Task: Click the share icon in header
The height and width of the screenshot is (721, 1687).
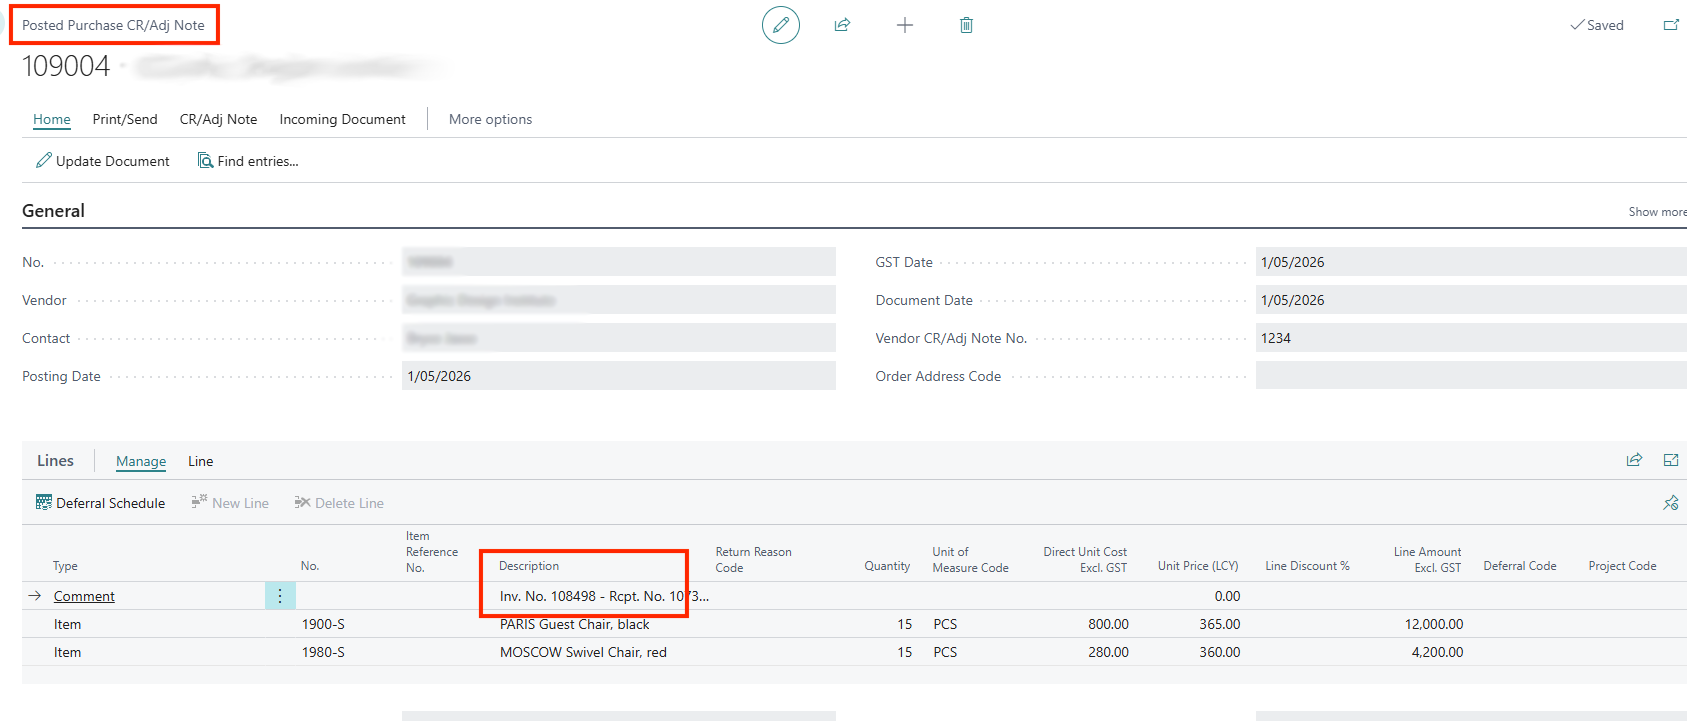Action: point(842,25)
